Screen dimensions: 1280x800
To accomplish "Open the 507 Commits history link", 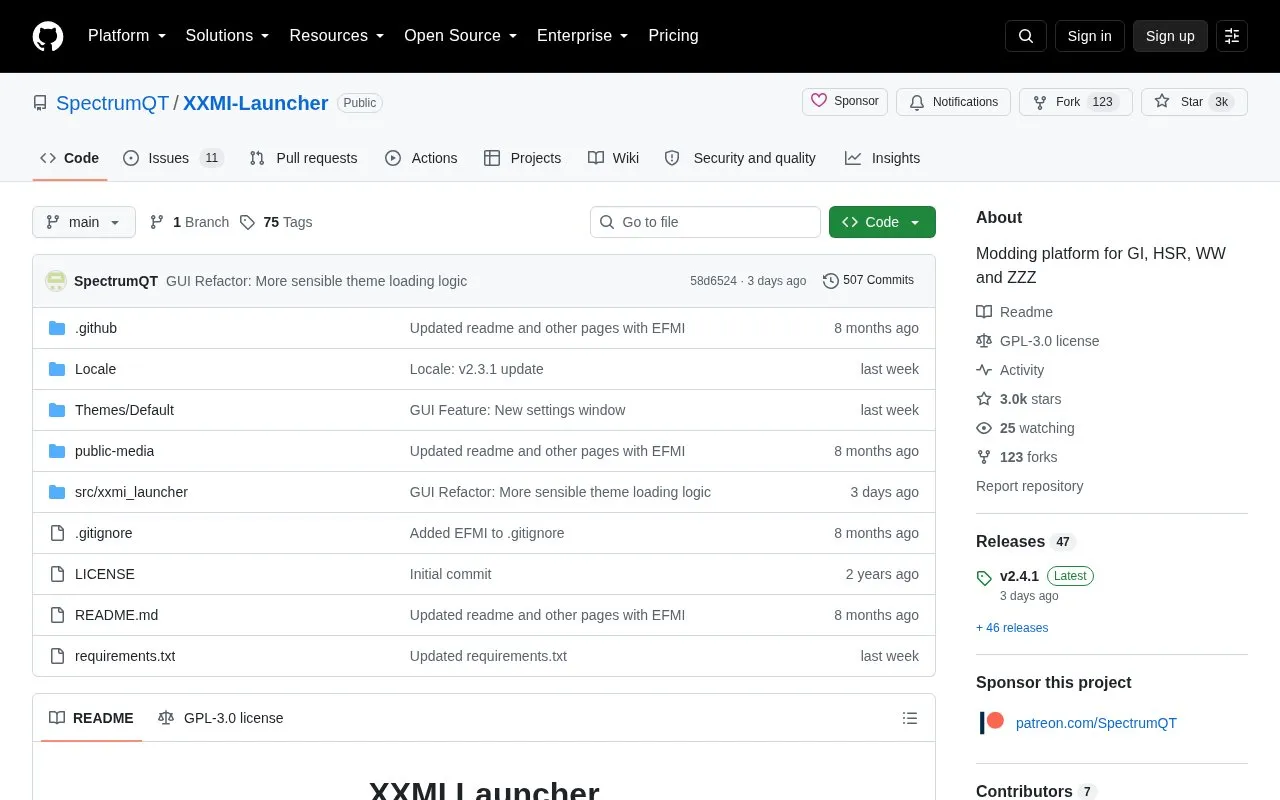I will pos(868,281).
